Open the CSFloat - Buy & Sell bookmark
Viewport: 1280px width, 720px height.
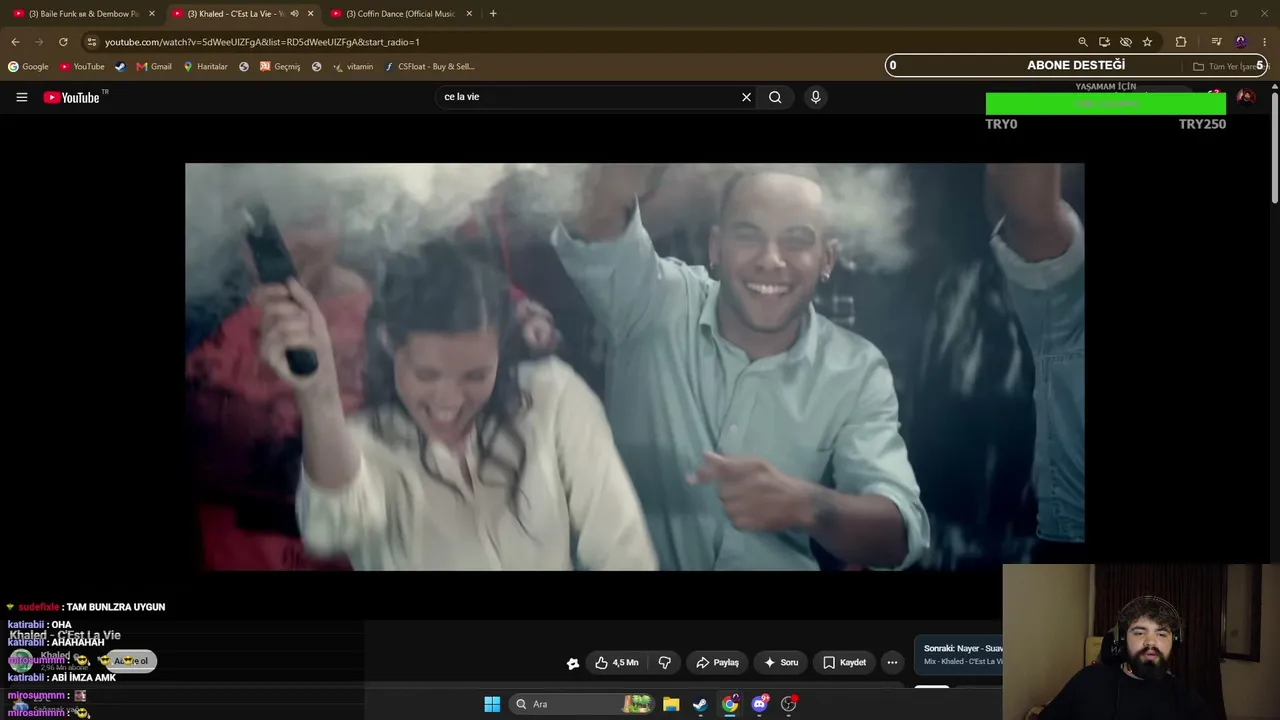coord(429,67)
